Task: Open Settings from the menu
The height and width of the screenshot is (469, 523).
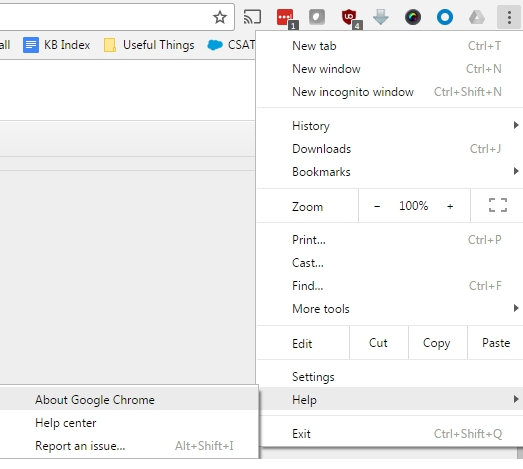Action: [x=390, y=377]
